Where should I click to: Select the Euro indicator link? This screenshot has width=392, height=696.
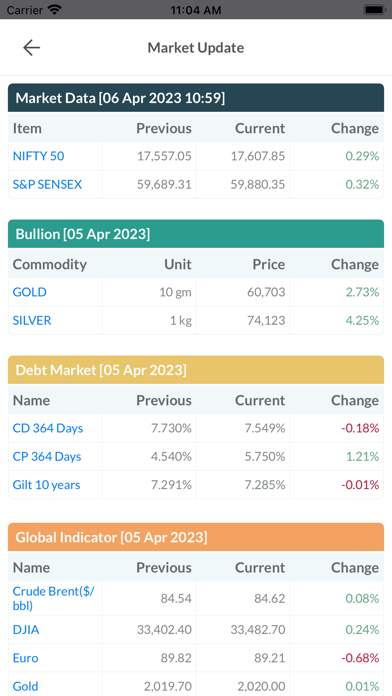(25, 658)
